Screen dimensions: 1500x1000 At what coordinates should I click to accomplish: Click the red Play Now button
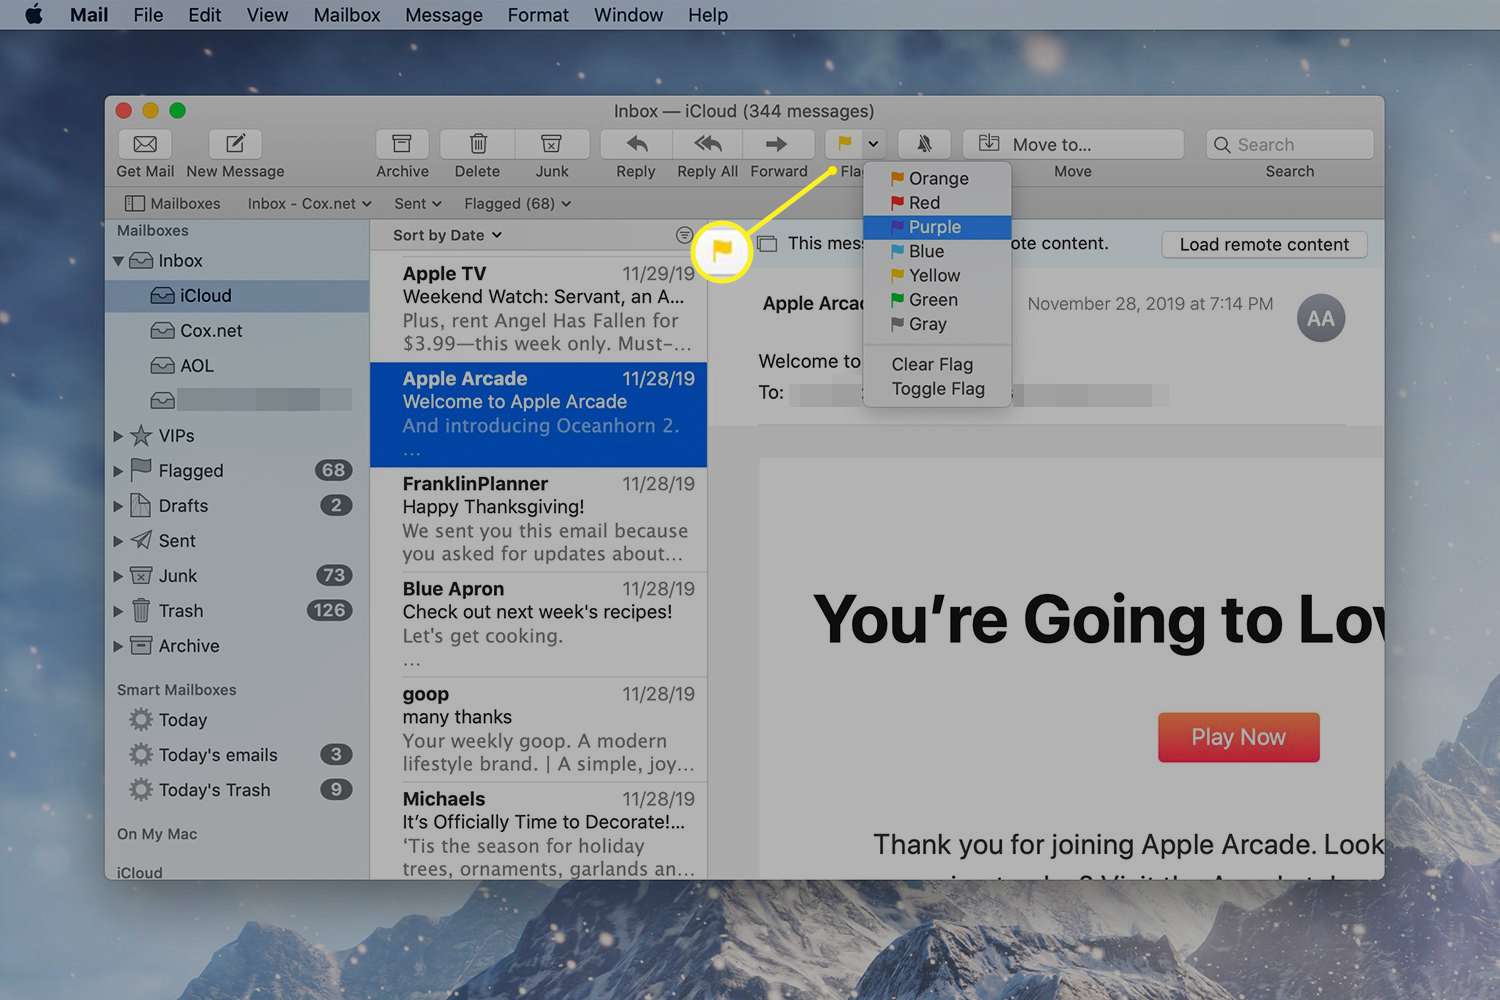(x=1238, y=737)
